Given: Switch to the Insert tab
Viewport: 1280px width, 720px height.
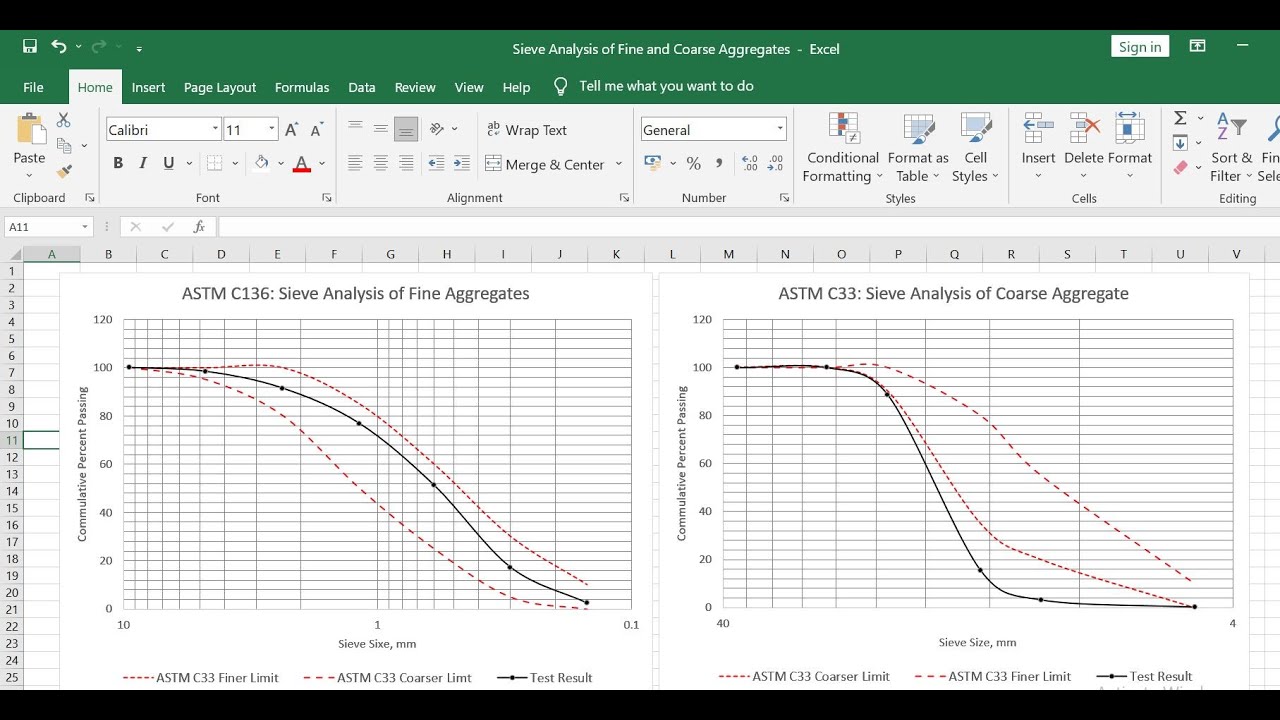Looking at the screenshot, I should click(x=148, y=87).
